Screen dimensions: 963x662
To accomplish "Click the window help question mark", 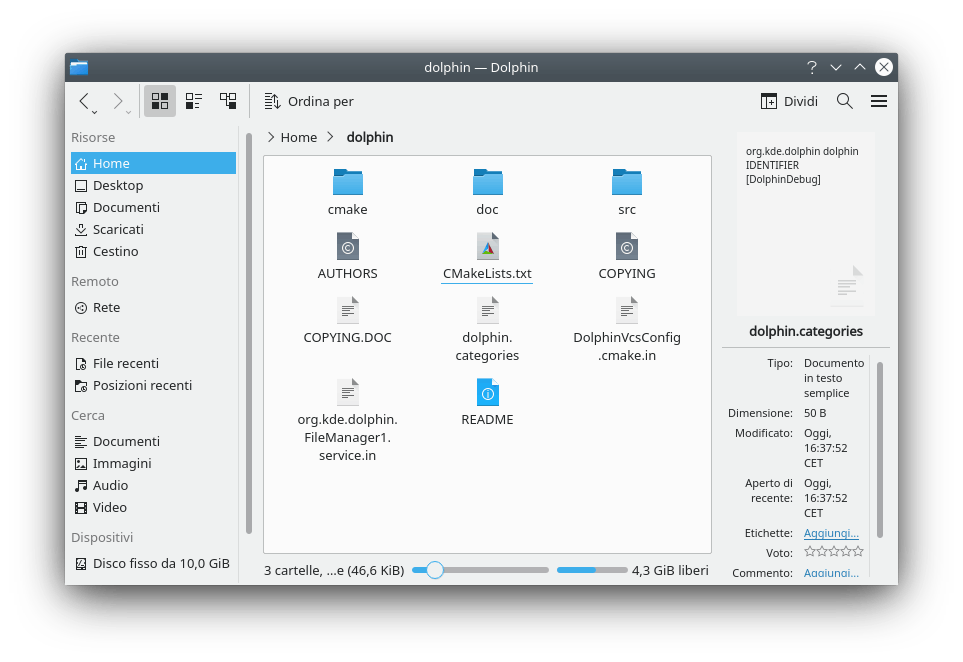I will (x=812, y=67).
